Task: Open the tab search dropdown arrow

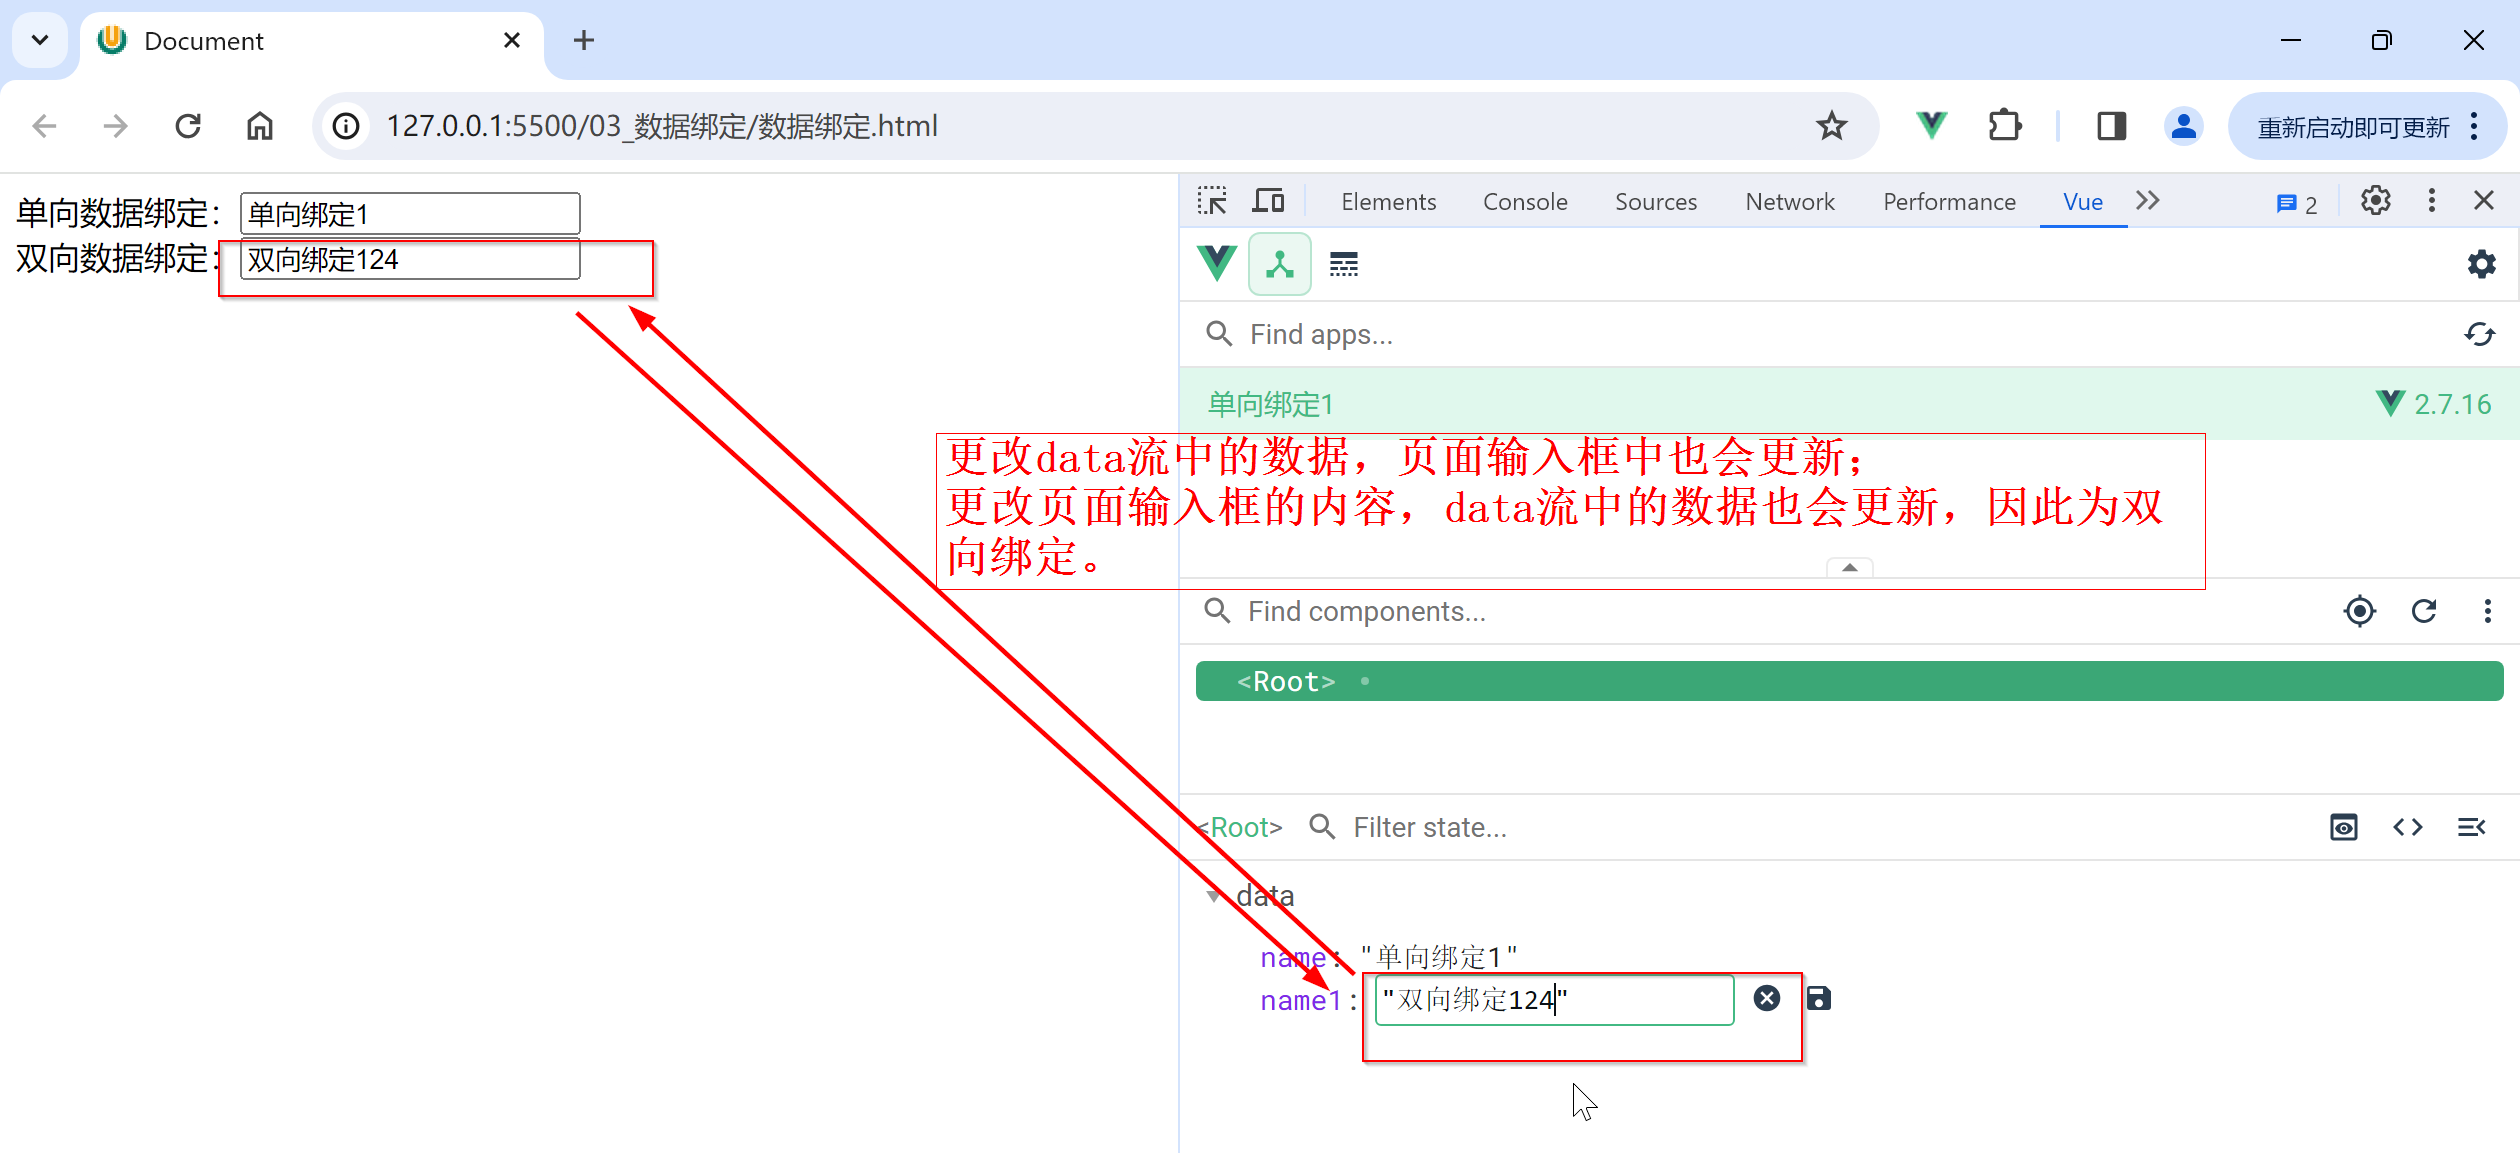Action: tap(40, 40)
